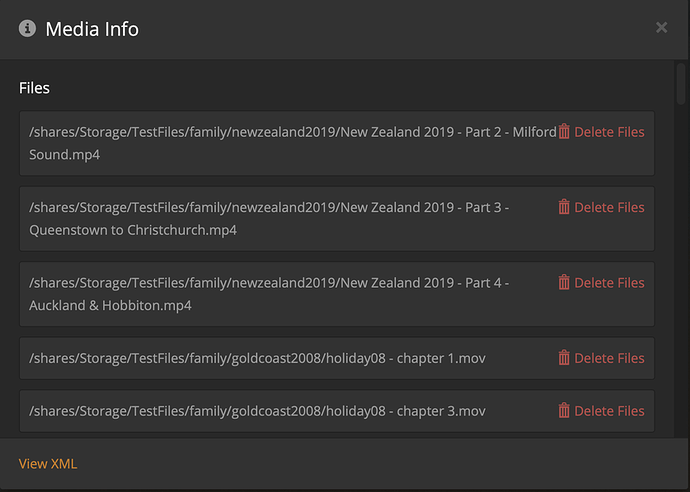Click trash icon for holiday08 chapter 3
This screenshot has height=492, width=690.
coord(564,411)
